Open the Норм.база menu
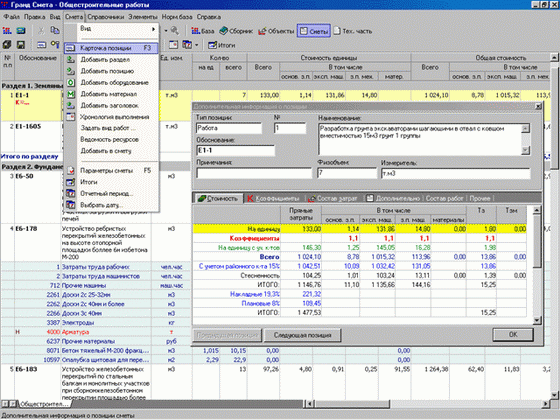This screenshot has width=560, height=420. click(x=177, y=17)
